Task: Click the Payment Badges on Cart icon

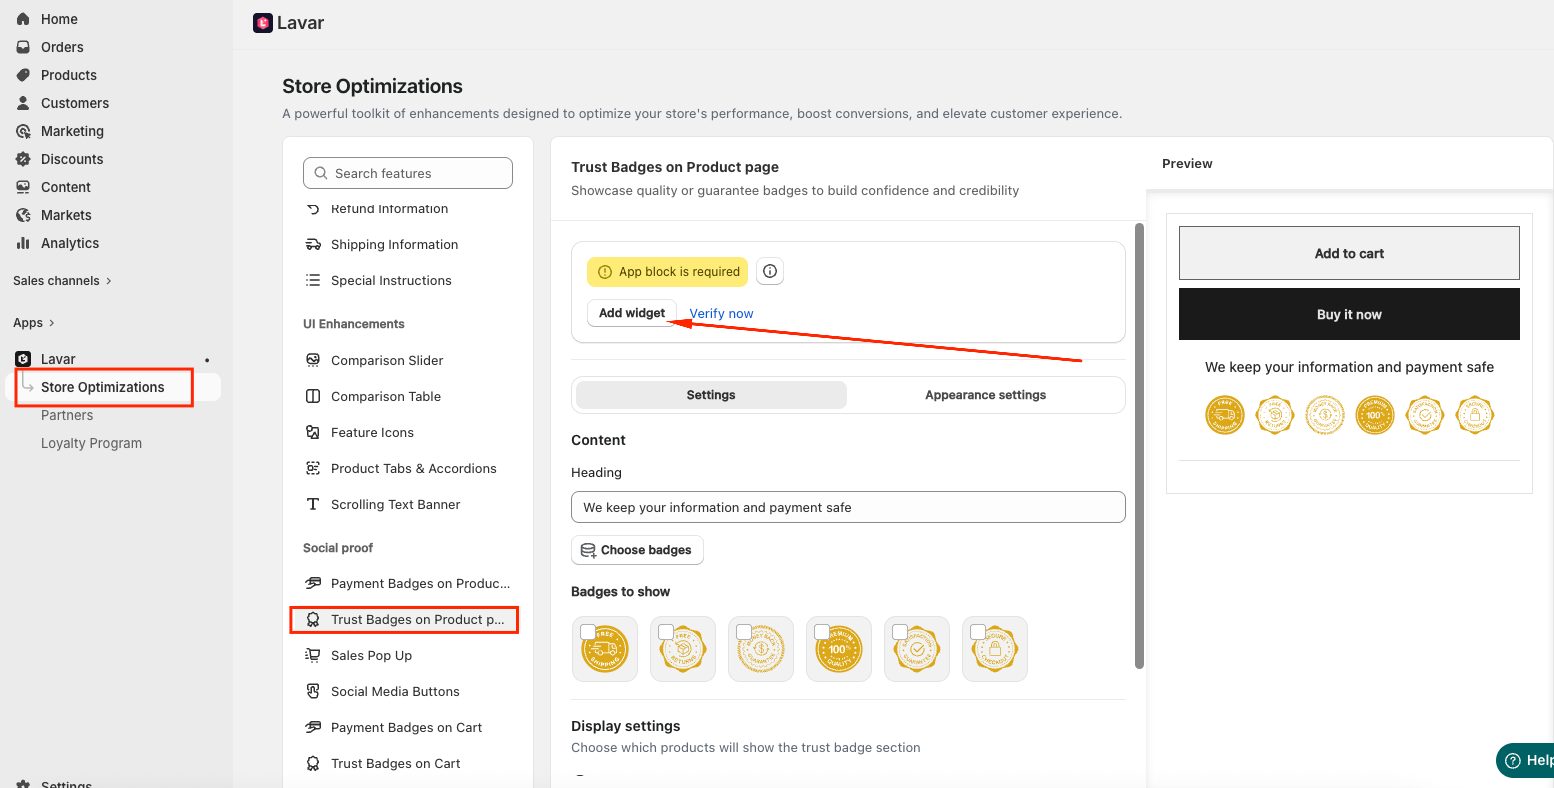Action: pyautogui.click(x=313, y=727)
